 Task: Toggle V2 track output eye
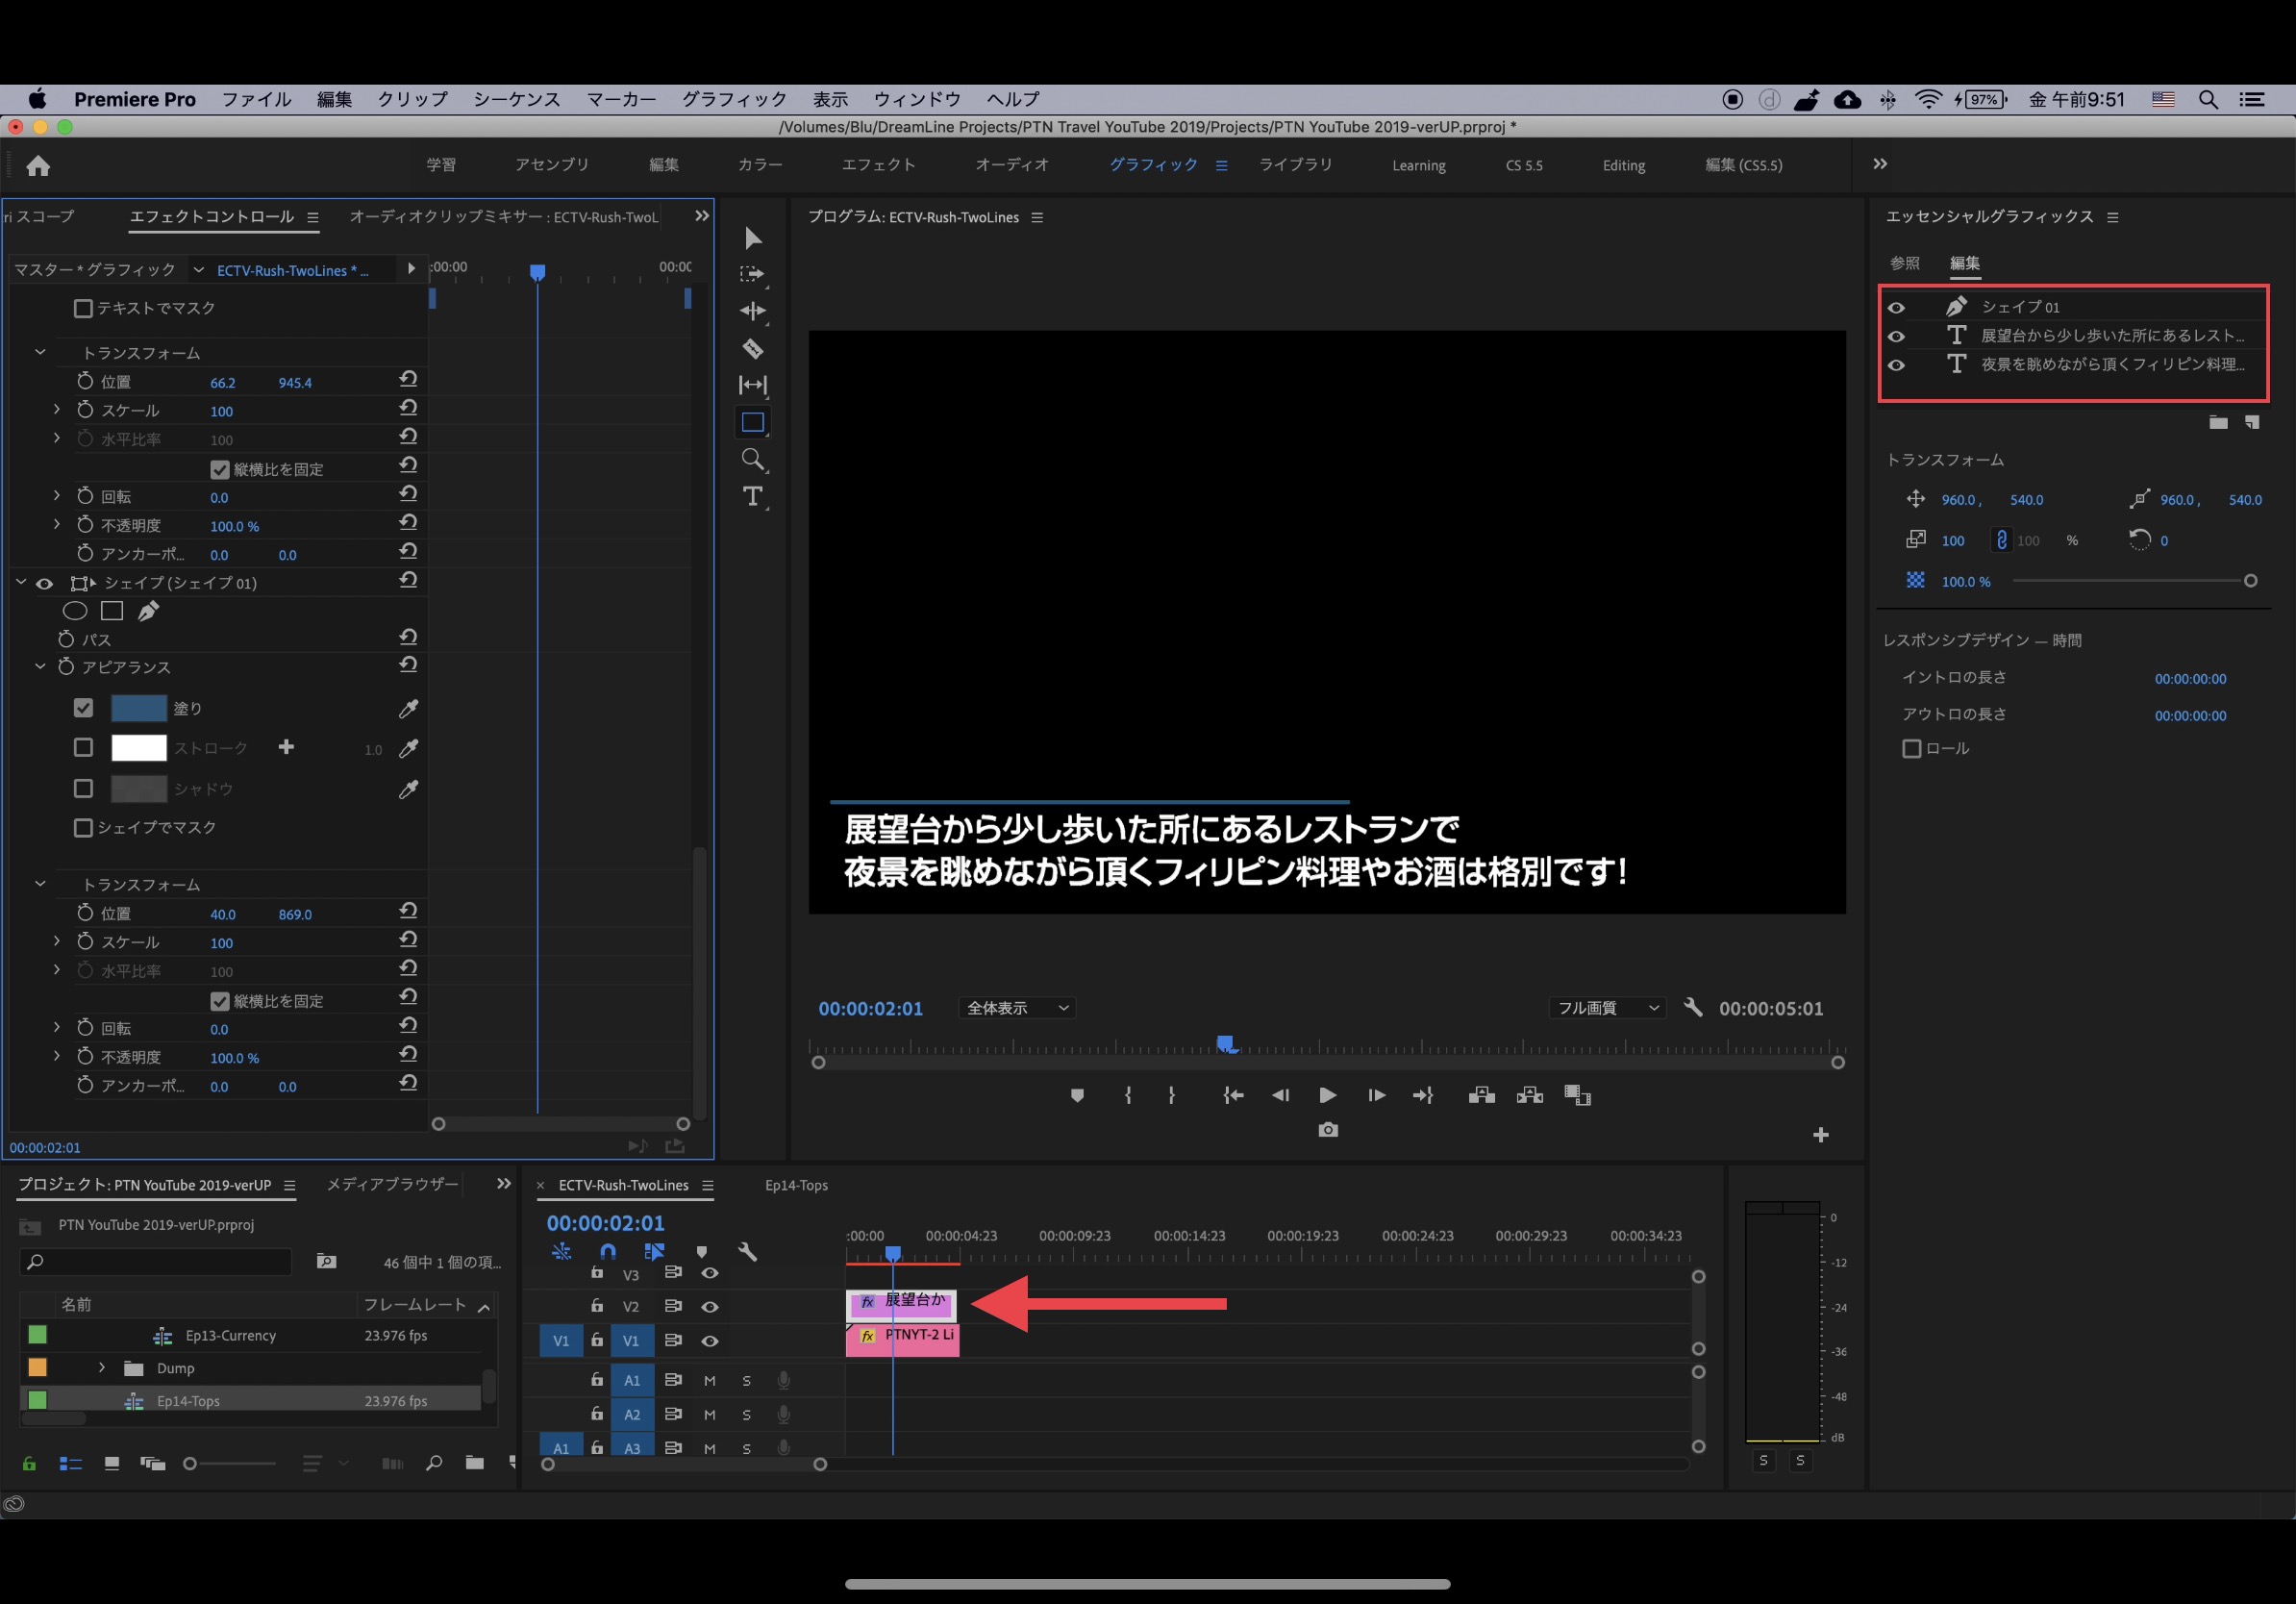[x=710, y=1307]
